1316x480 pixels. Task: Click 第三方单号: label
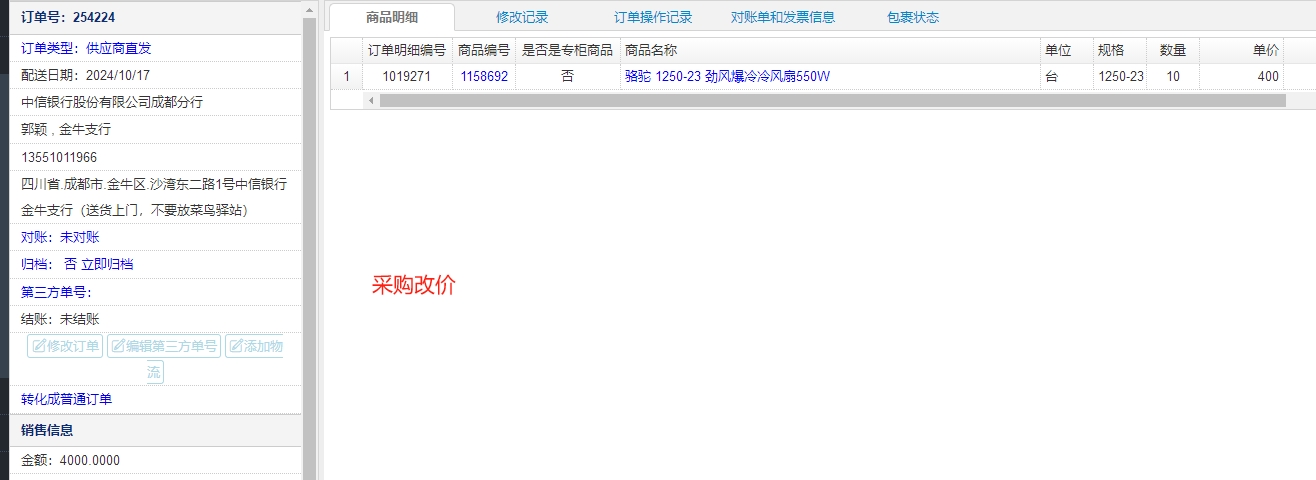click(x=57, y=292)
